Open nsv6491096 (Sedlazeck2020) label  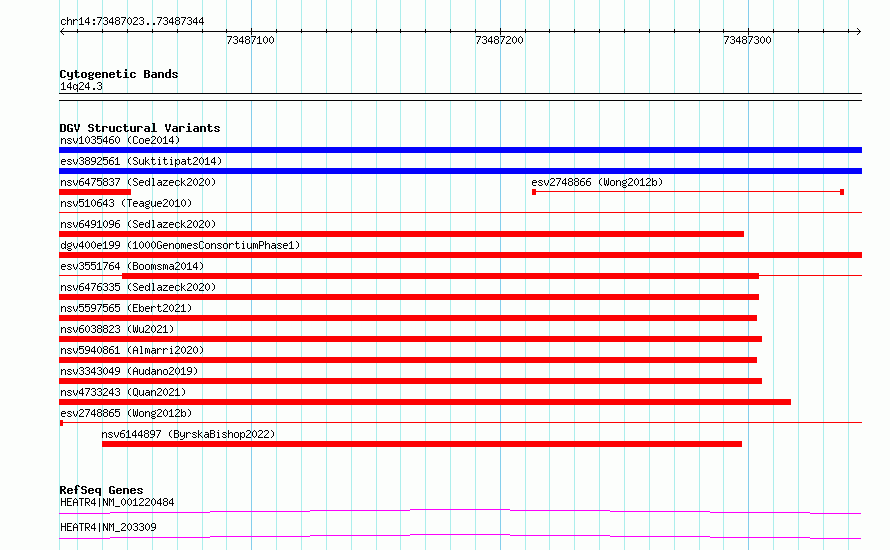click(138, 224)
